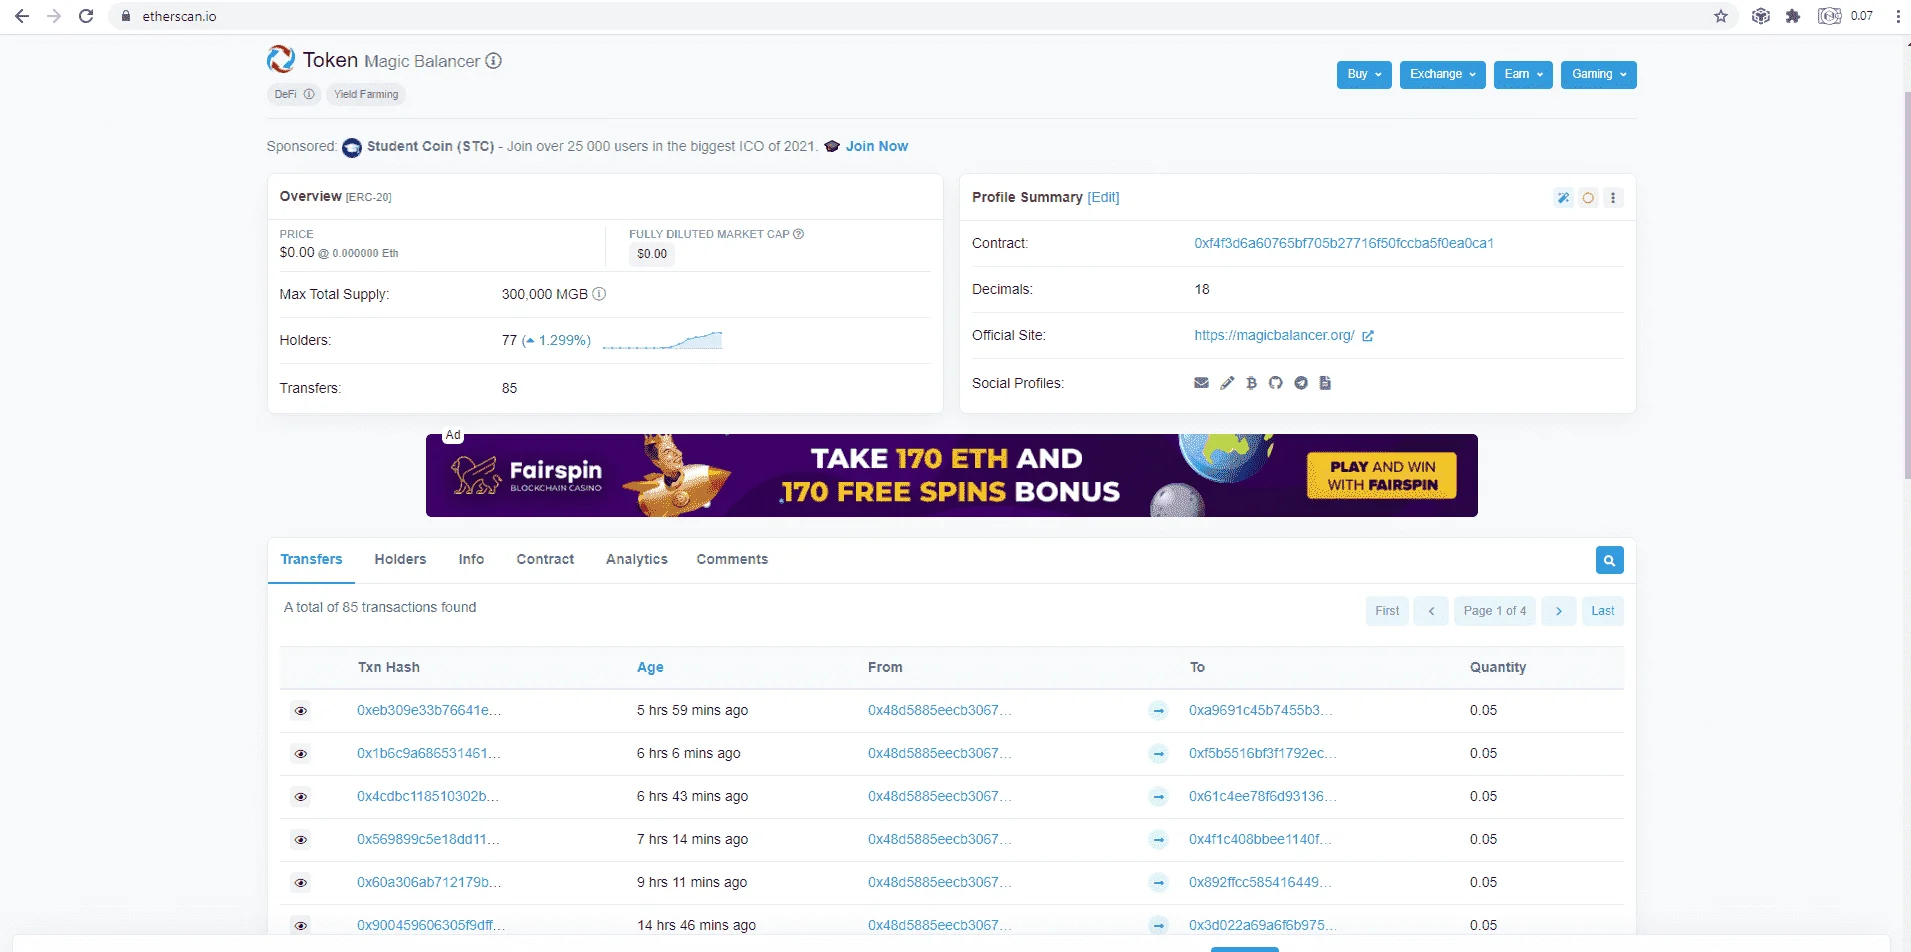The image size is (1911, 952).
Task: Click the cube extension icon in browser toolbar
Action: point(1761,16)
